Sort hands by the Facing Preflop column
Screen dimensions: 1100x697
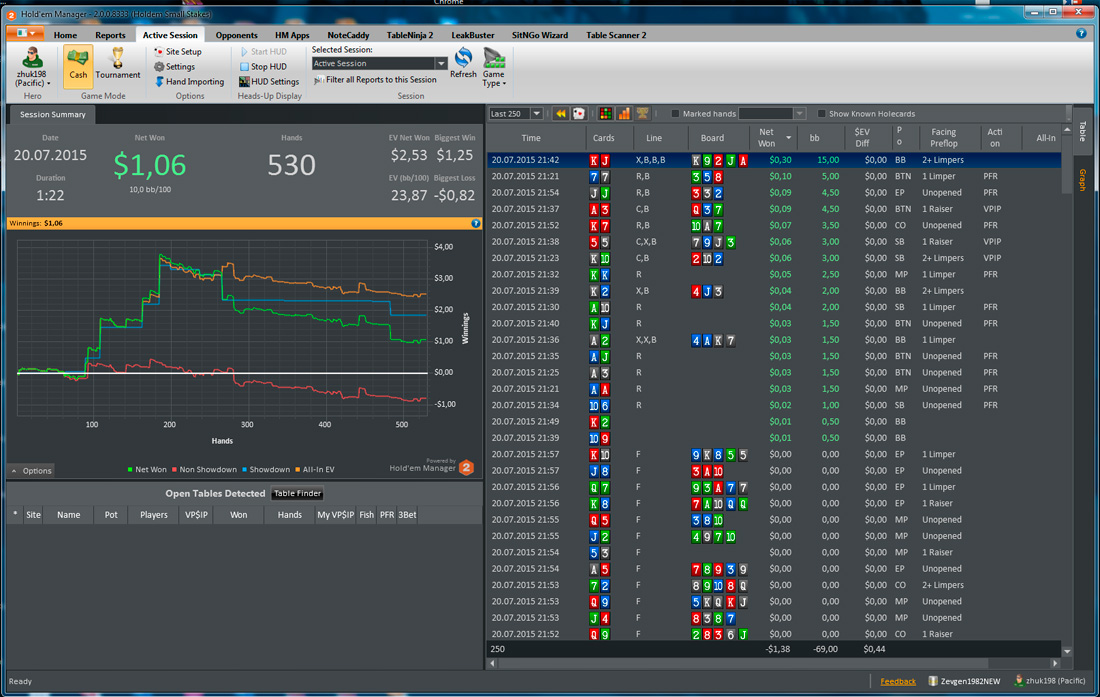[944, 138]
